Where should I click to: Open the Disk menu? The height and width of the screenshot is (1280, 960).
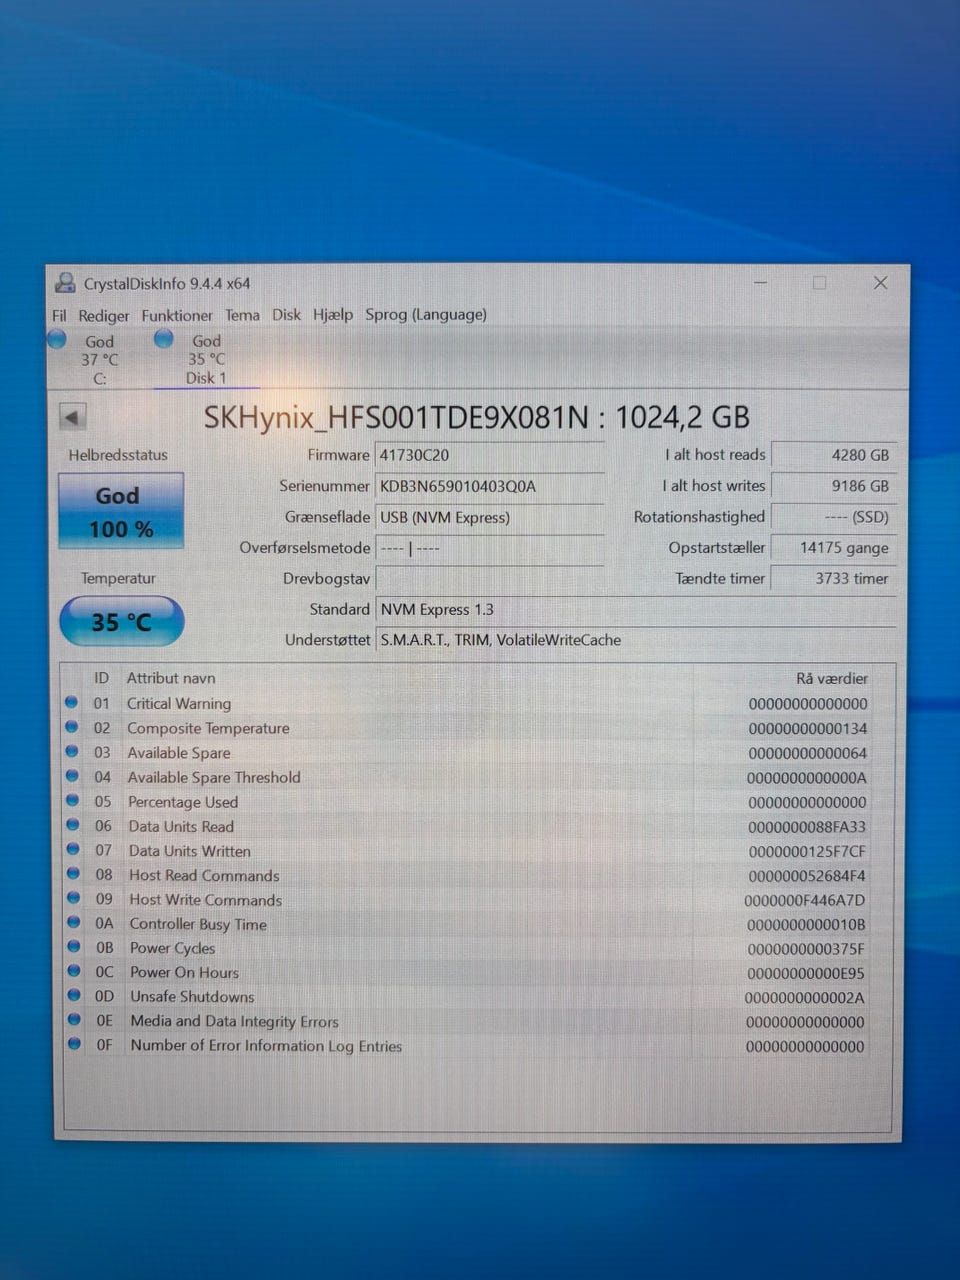point(286,315)
